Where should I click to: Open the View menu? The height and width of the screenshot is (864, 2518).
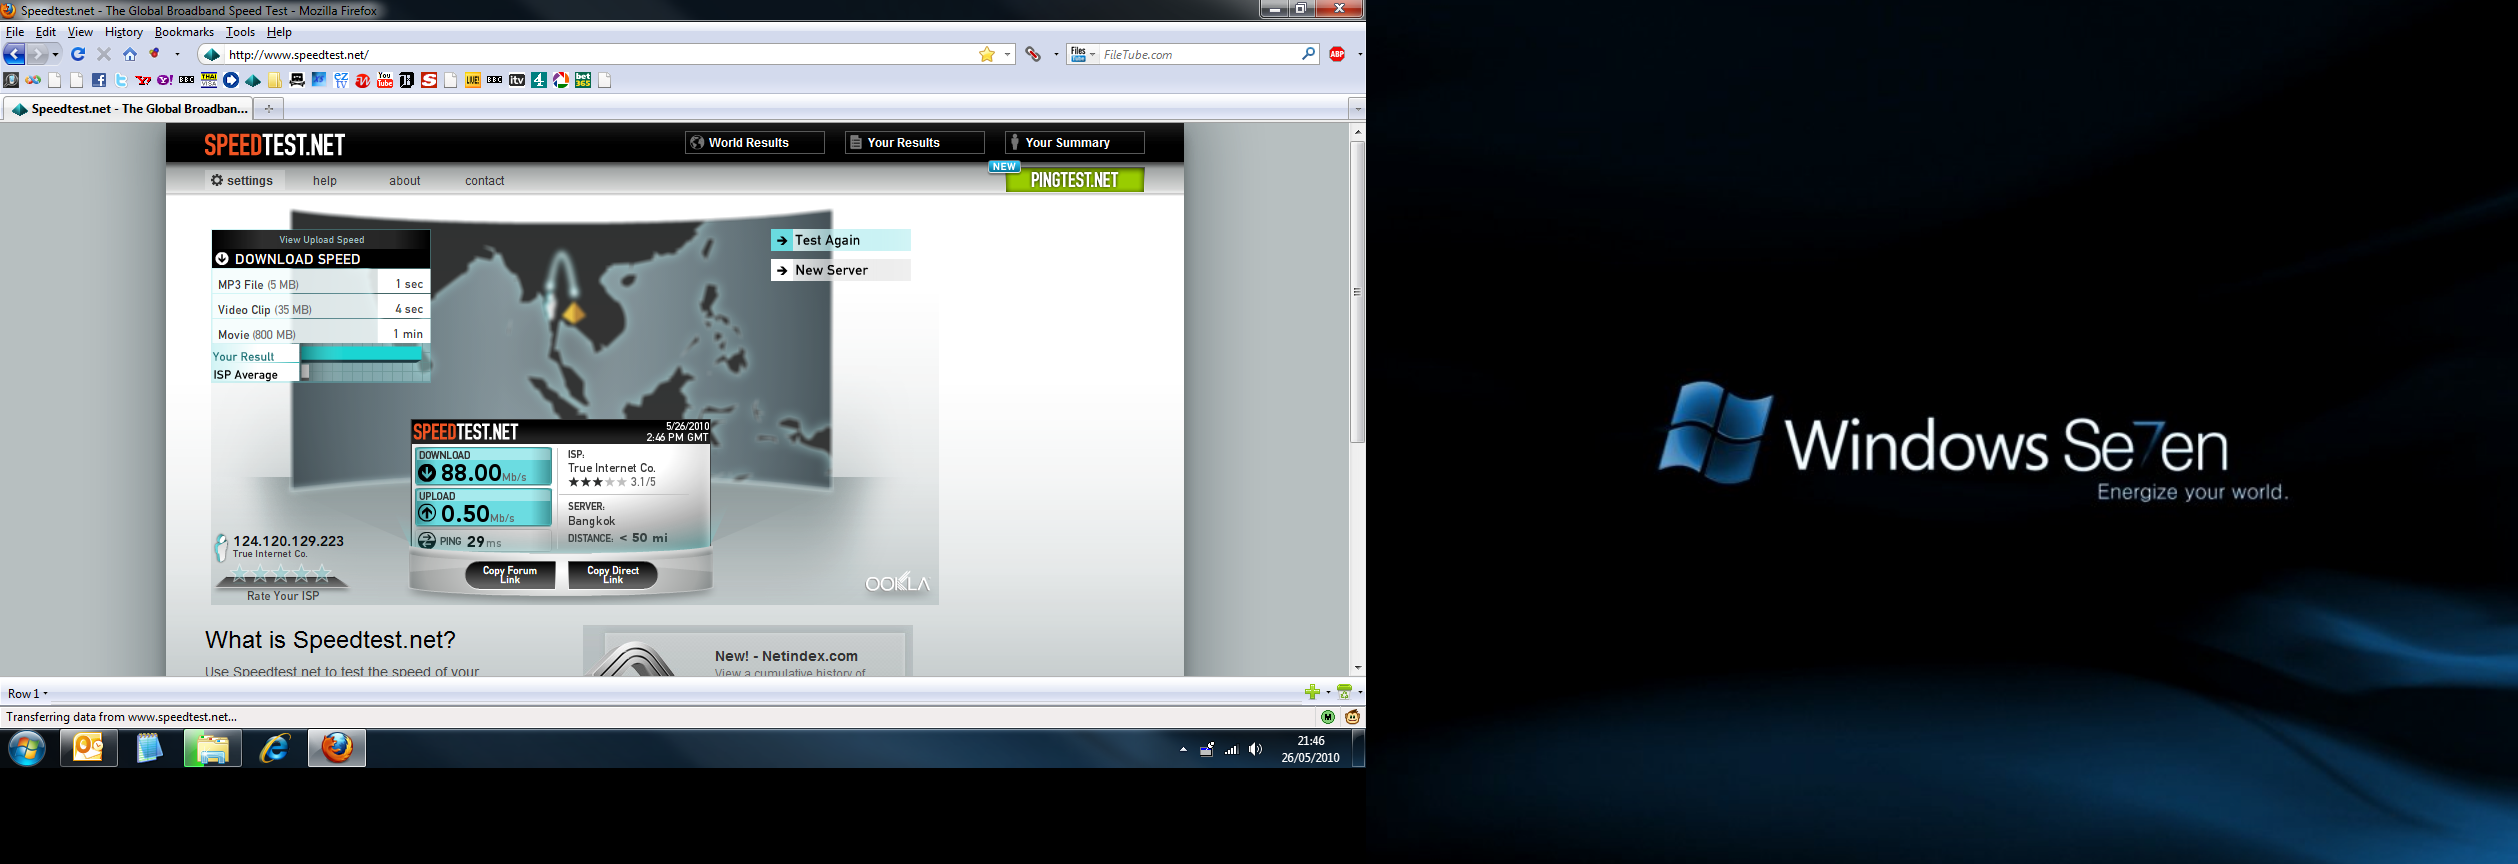[80, 32]
